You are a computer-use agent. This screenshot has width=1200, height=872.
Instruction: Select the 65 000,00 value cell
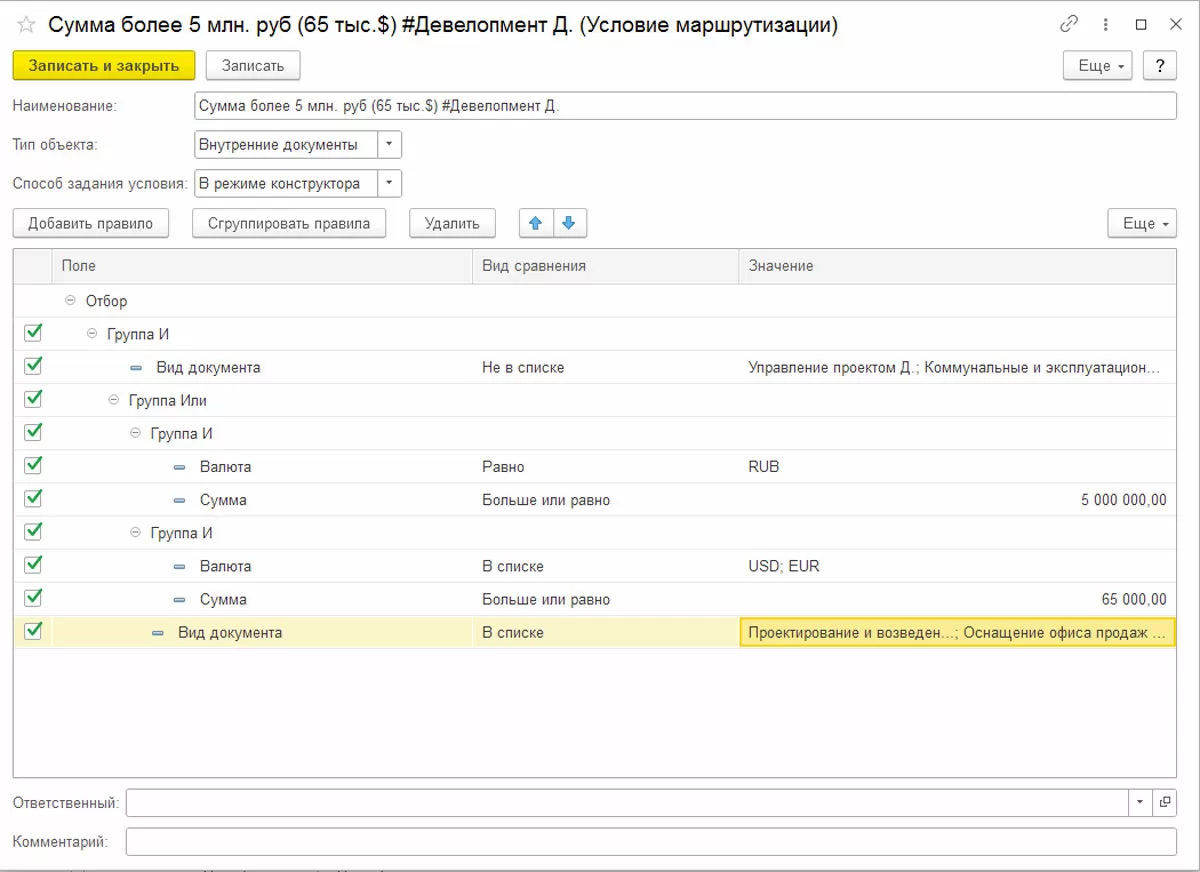958,600
